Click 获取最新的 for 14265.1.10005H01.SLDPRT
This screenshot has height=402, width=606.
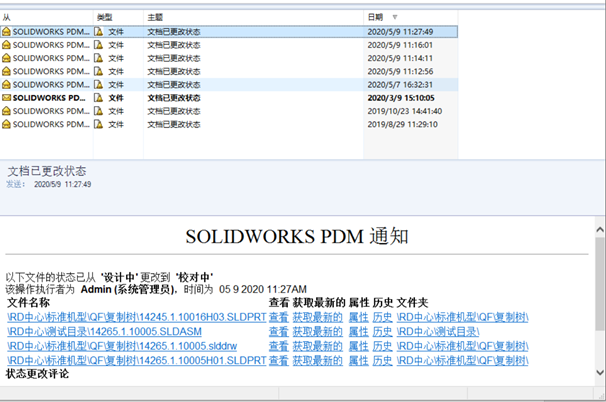click(x=318, y=361)
